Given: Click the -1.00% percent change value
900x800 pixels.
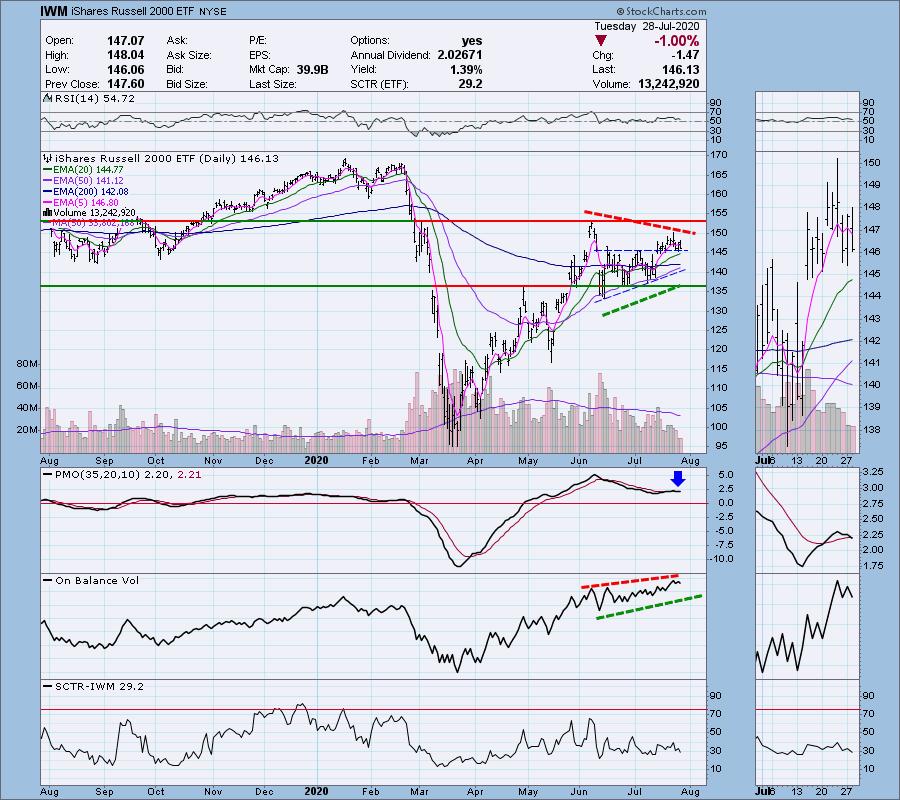Looking at the screenshot, I should click(676, 41).
